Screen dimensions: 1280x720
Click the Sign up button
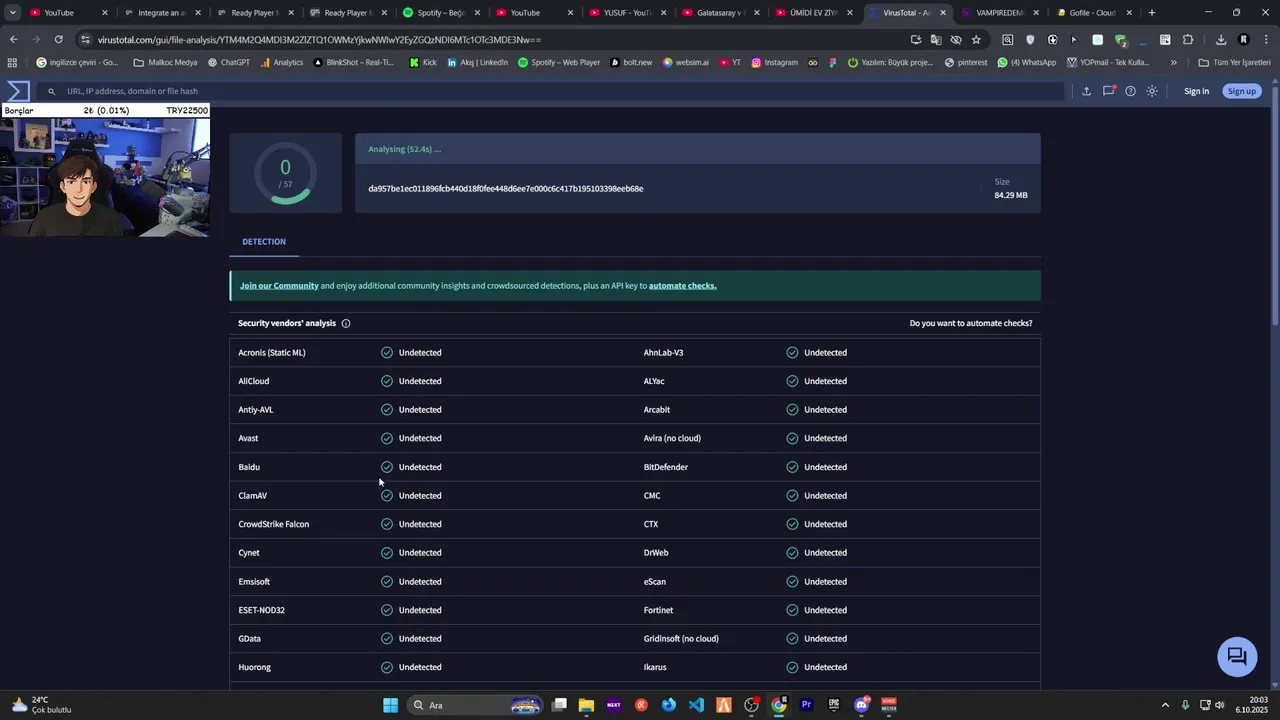(1242, 91)
